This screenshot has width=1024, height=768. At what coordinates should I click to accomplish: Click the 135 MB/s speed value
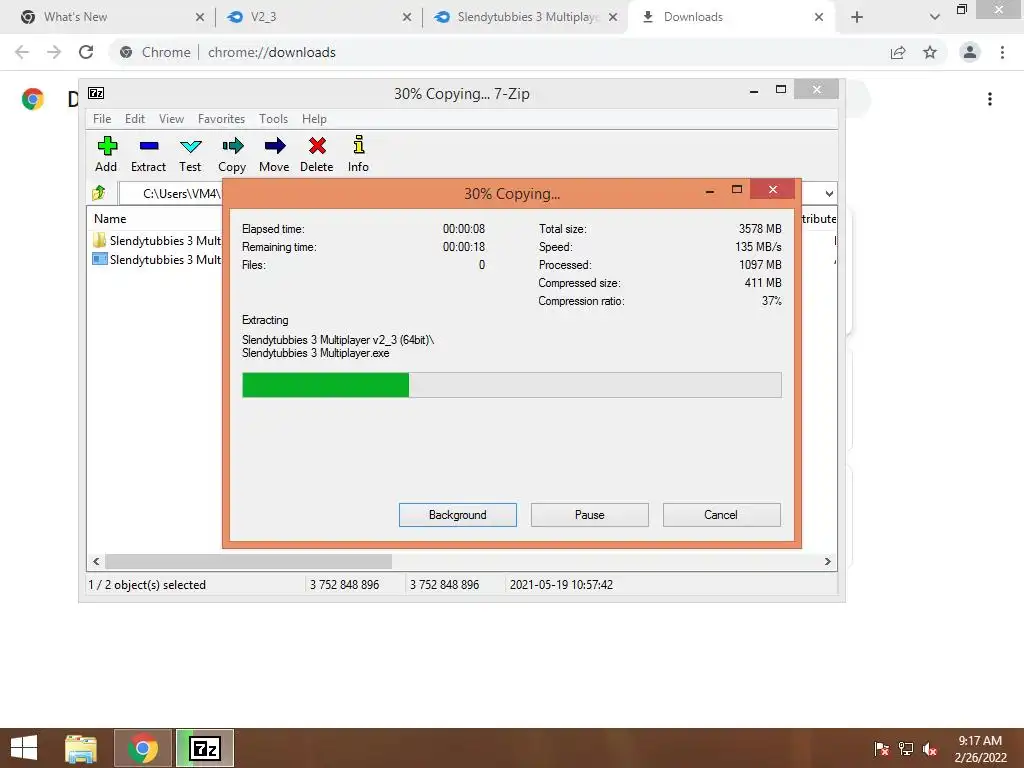point(758,247)
